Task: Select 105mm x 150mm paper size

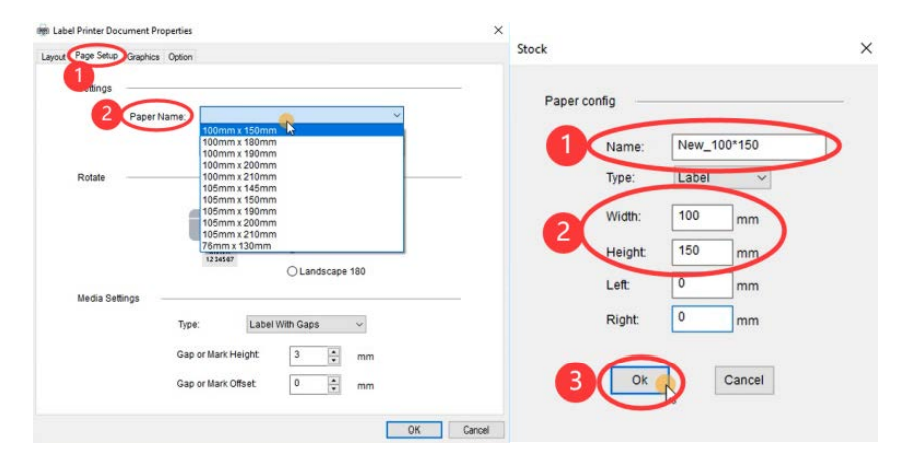Action: pyautogui.click(x=302, y=200)
